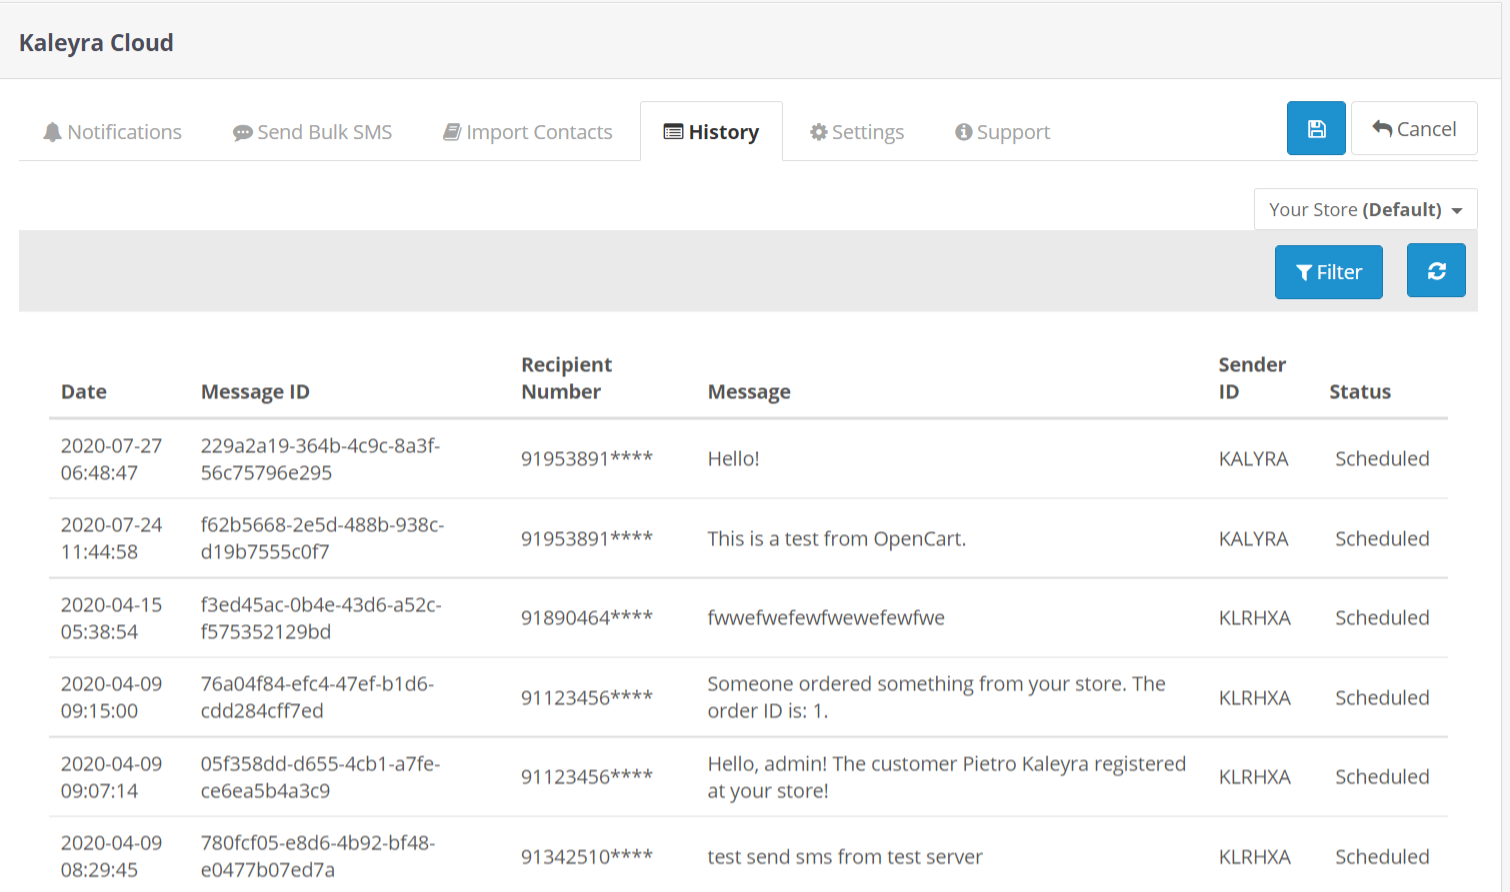
Task: Click KALYRA sender in the OpenCart test row
Action: coord(1253,539)
